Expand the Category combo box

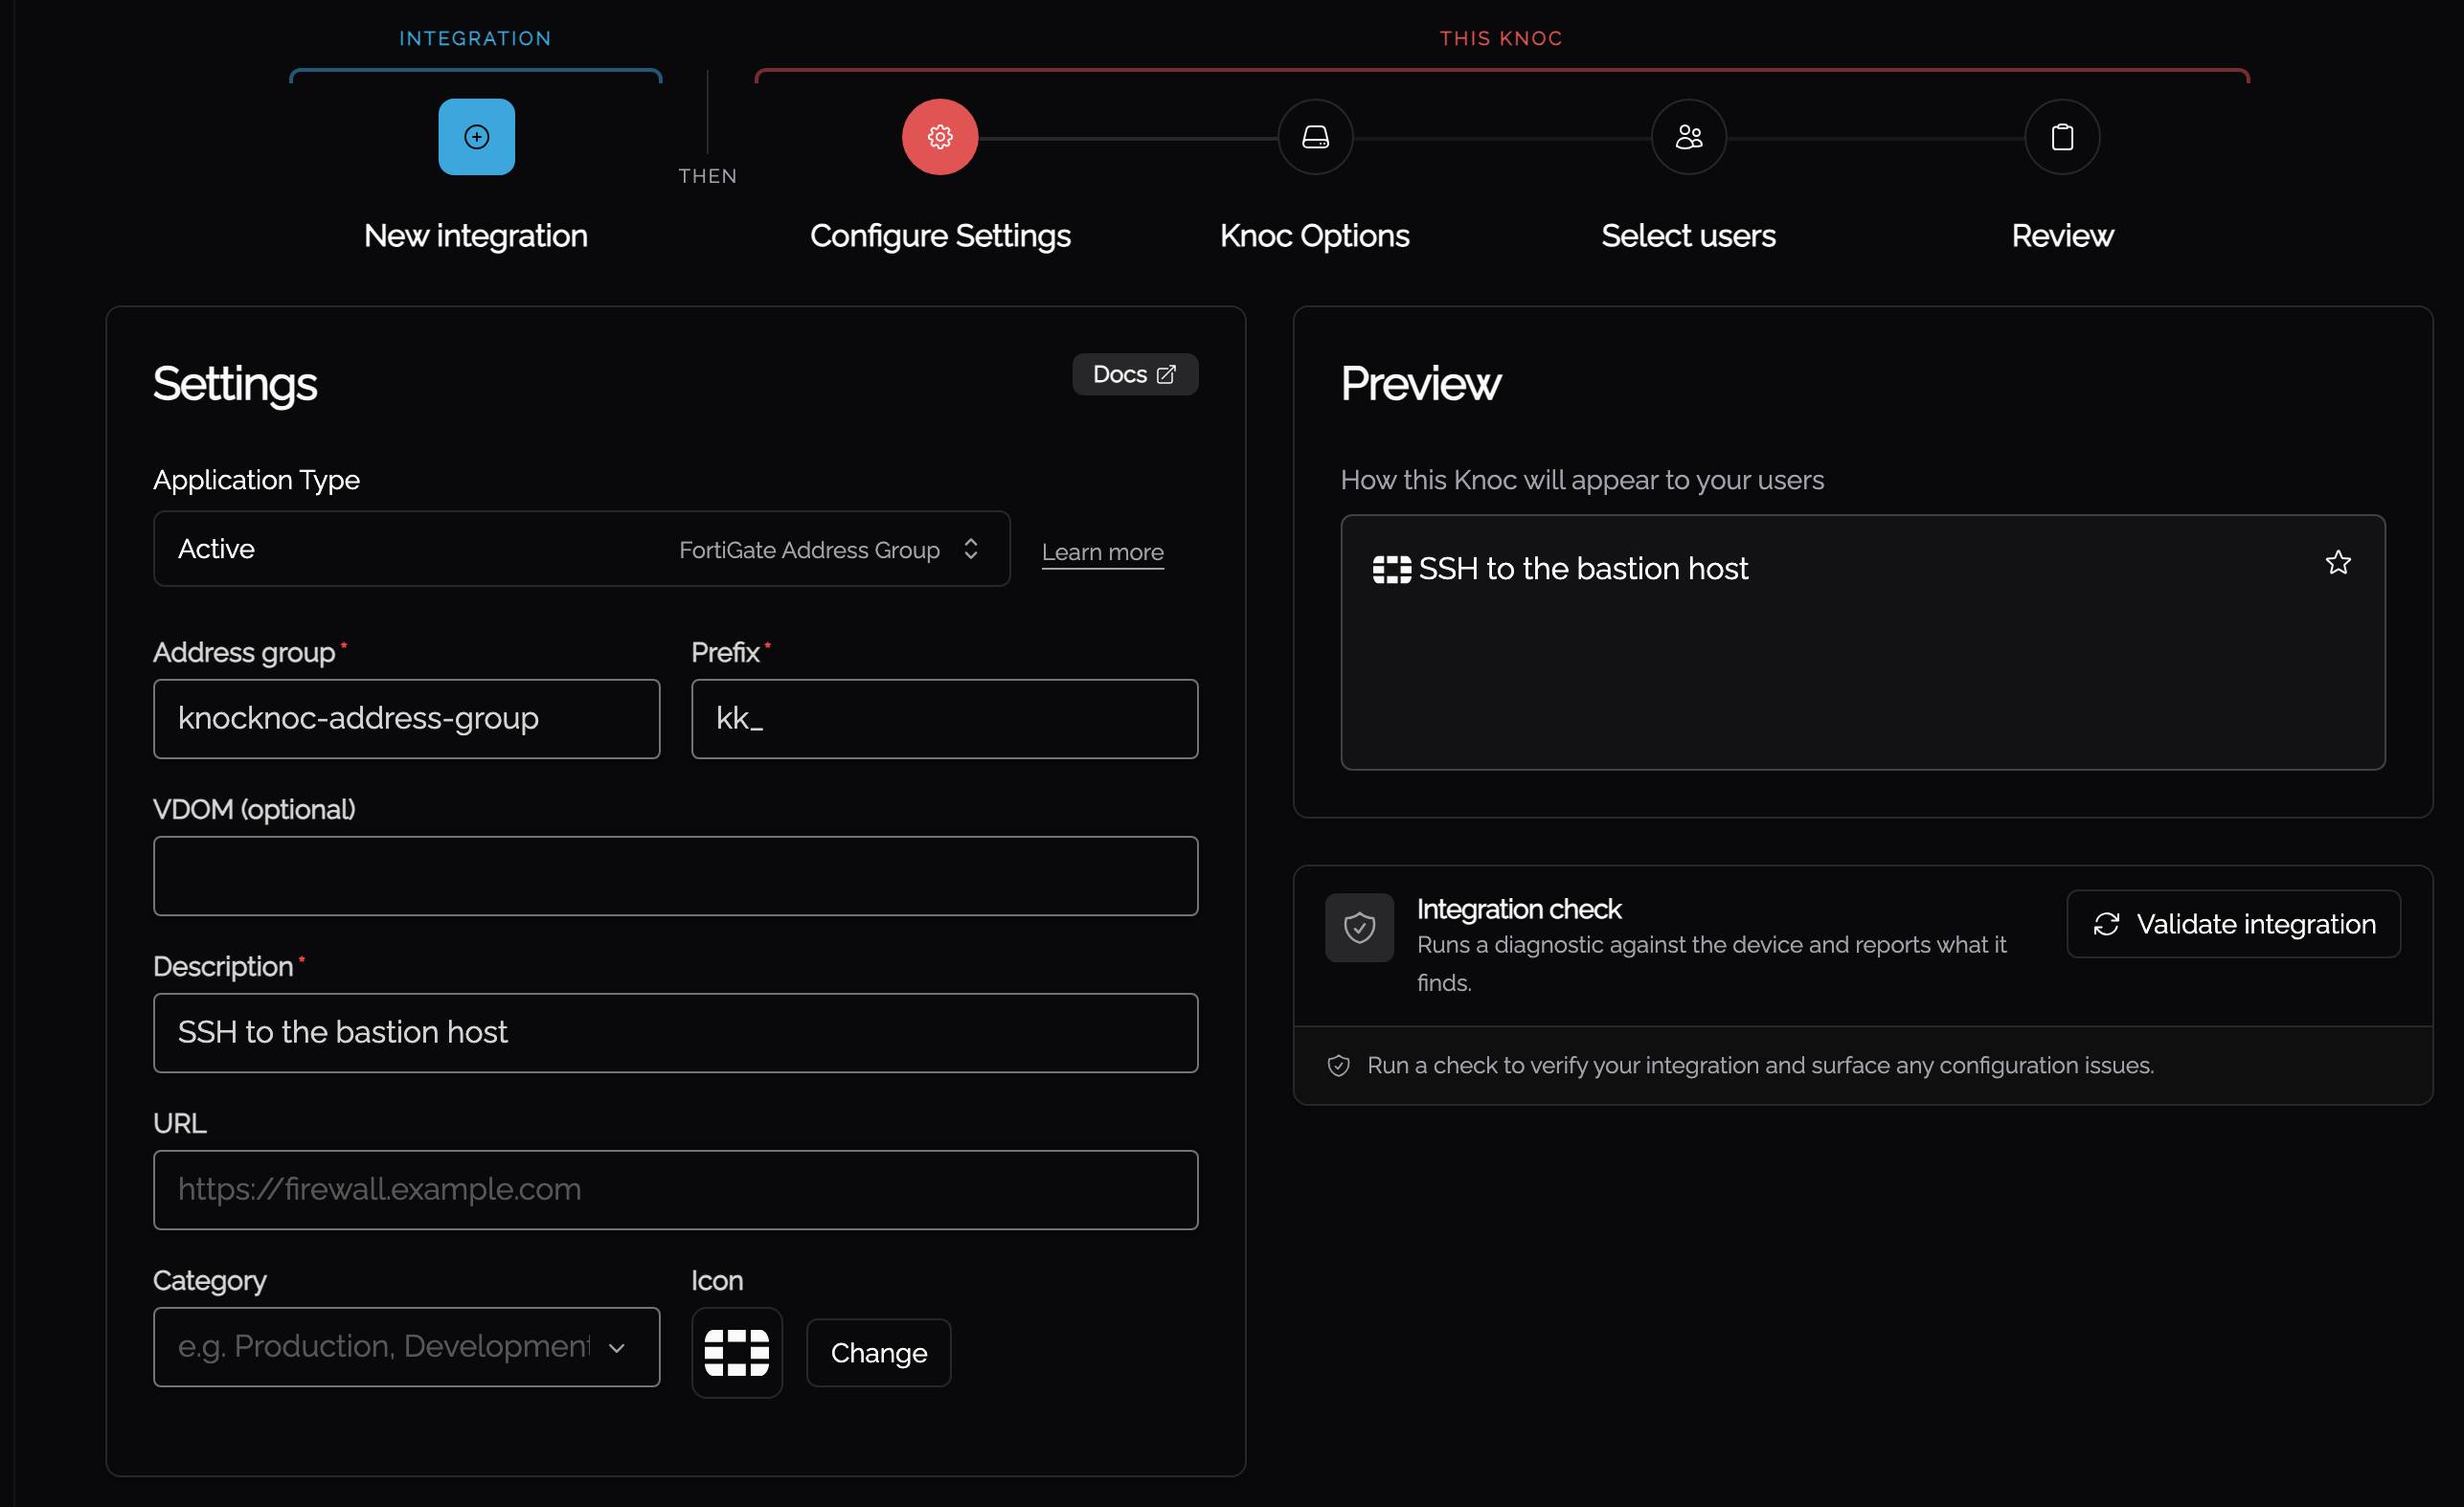pyautogui.click(x=406, y=1346)
